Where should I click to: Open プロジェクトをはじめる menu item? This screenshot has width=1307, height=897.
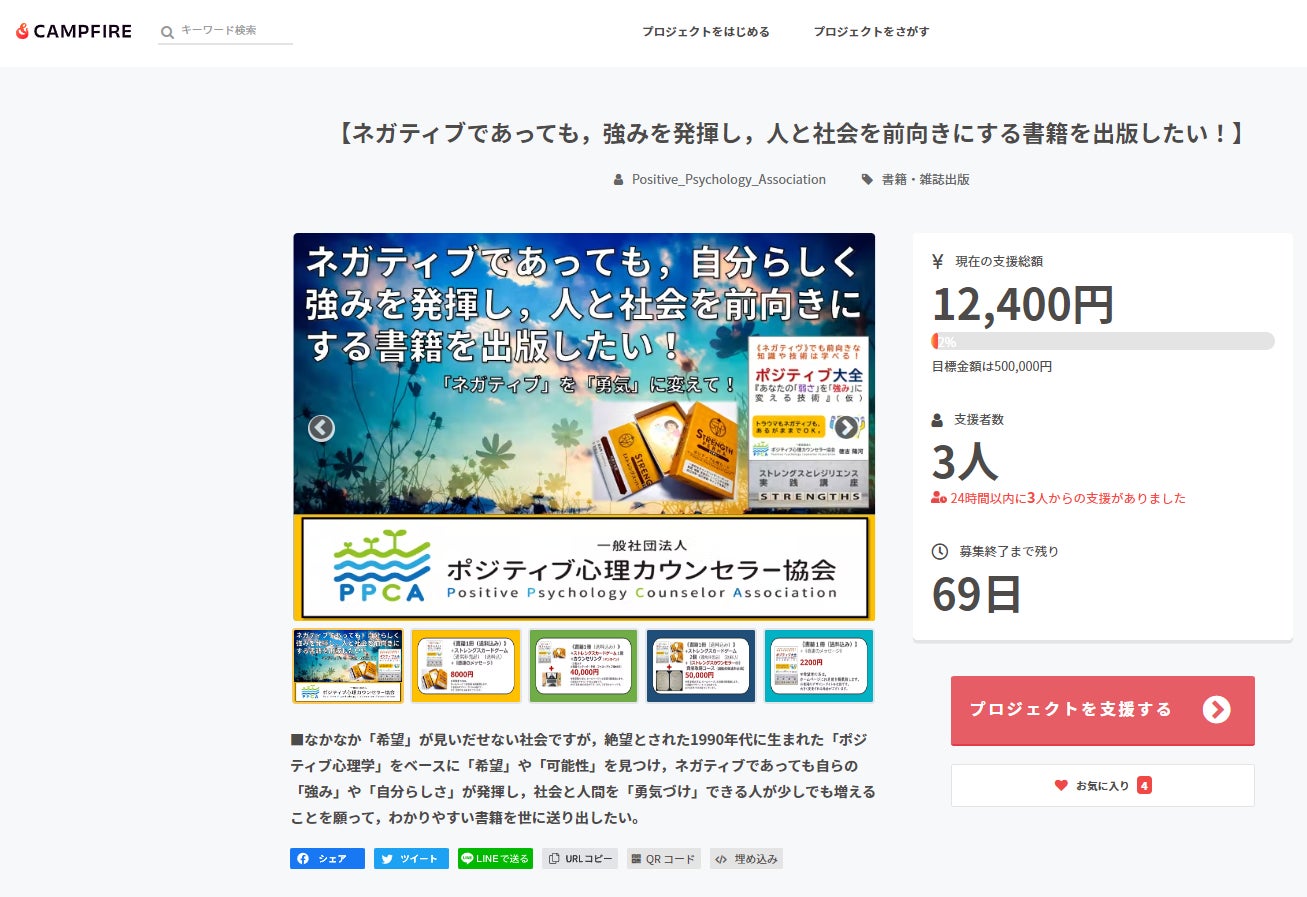click(x=705, y=32)
